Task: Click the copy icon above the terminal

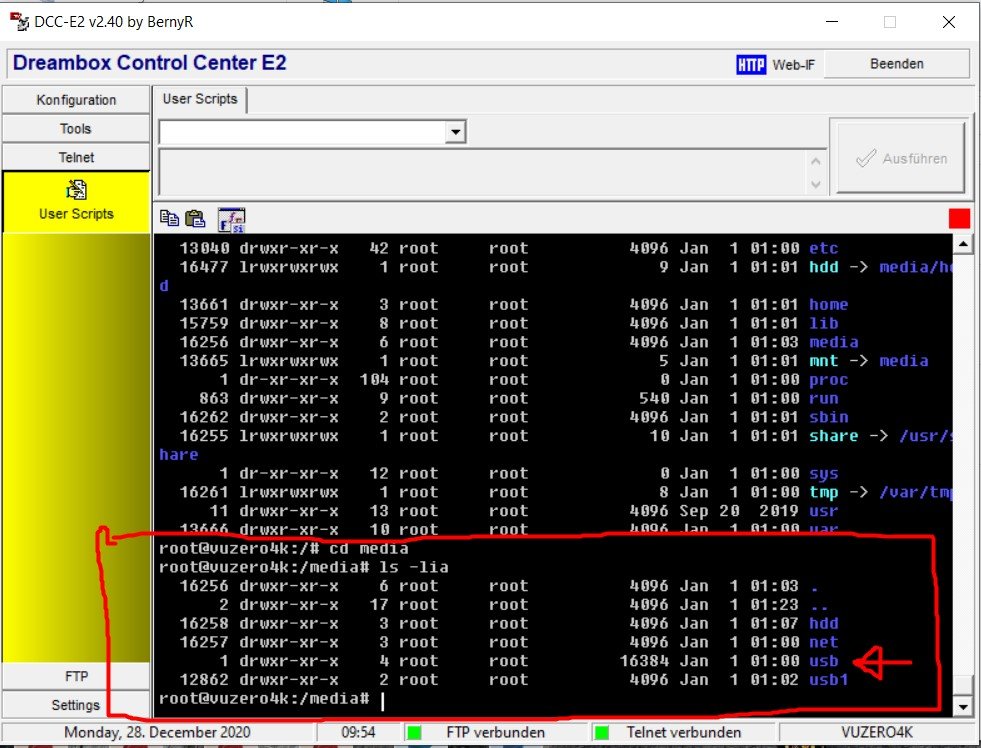Action: pos(169,219)
